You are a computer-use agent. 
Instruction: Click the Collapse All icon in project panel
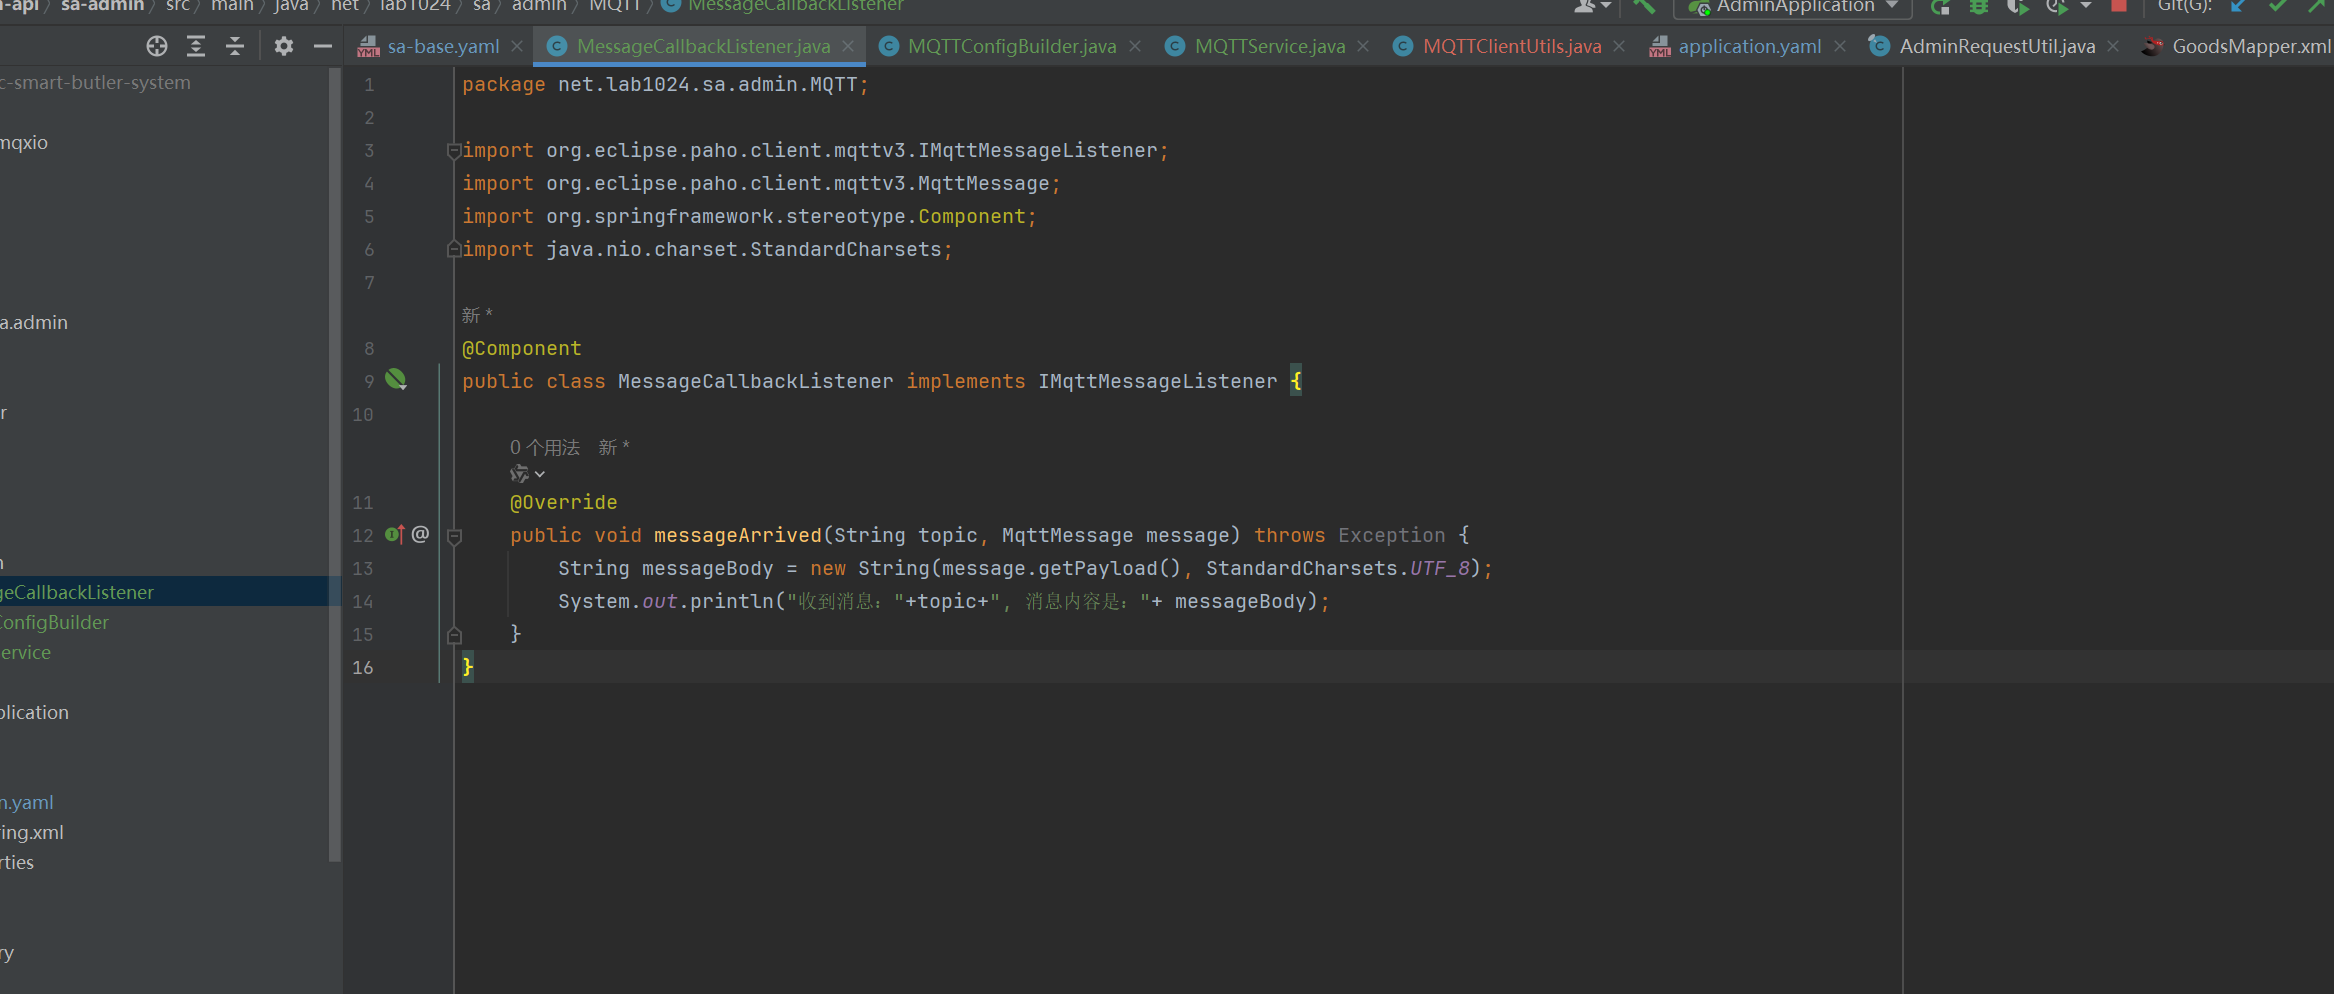coord(235,46)
